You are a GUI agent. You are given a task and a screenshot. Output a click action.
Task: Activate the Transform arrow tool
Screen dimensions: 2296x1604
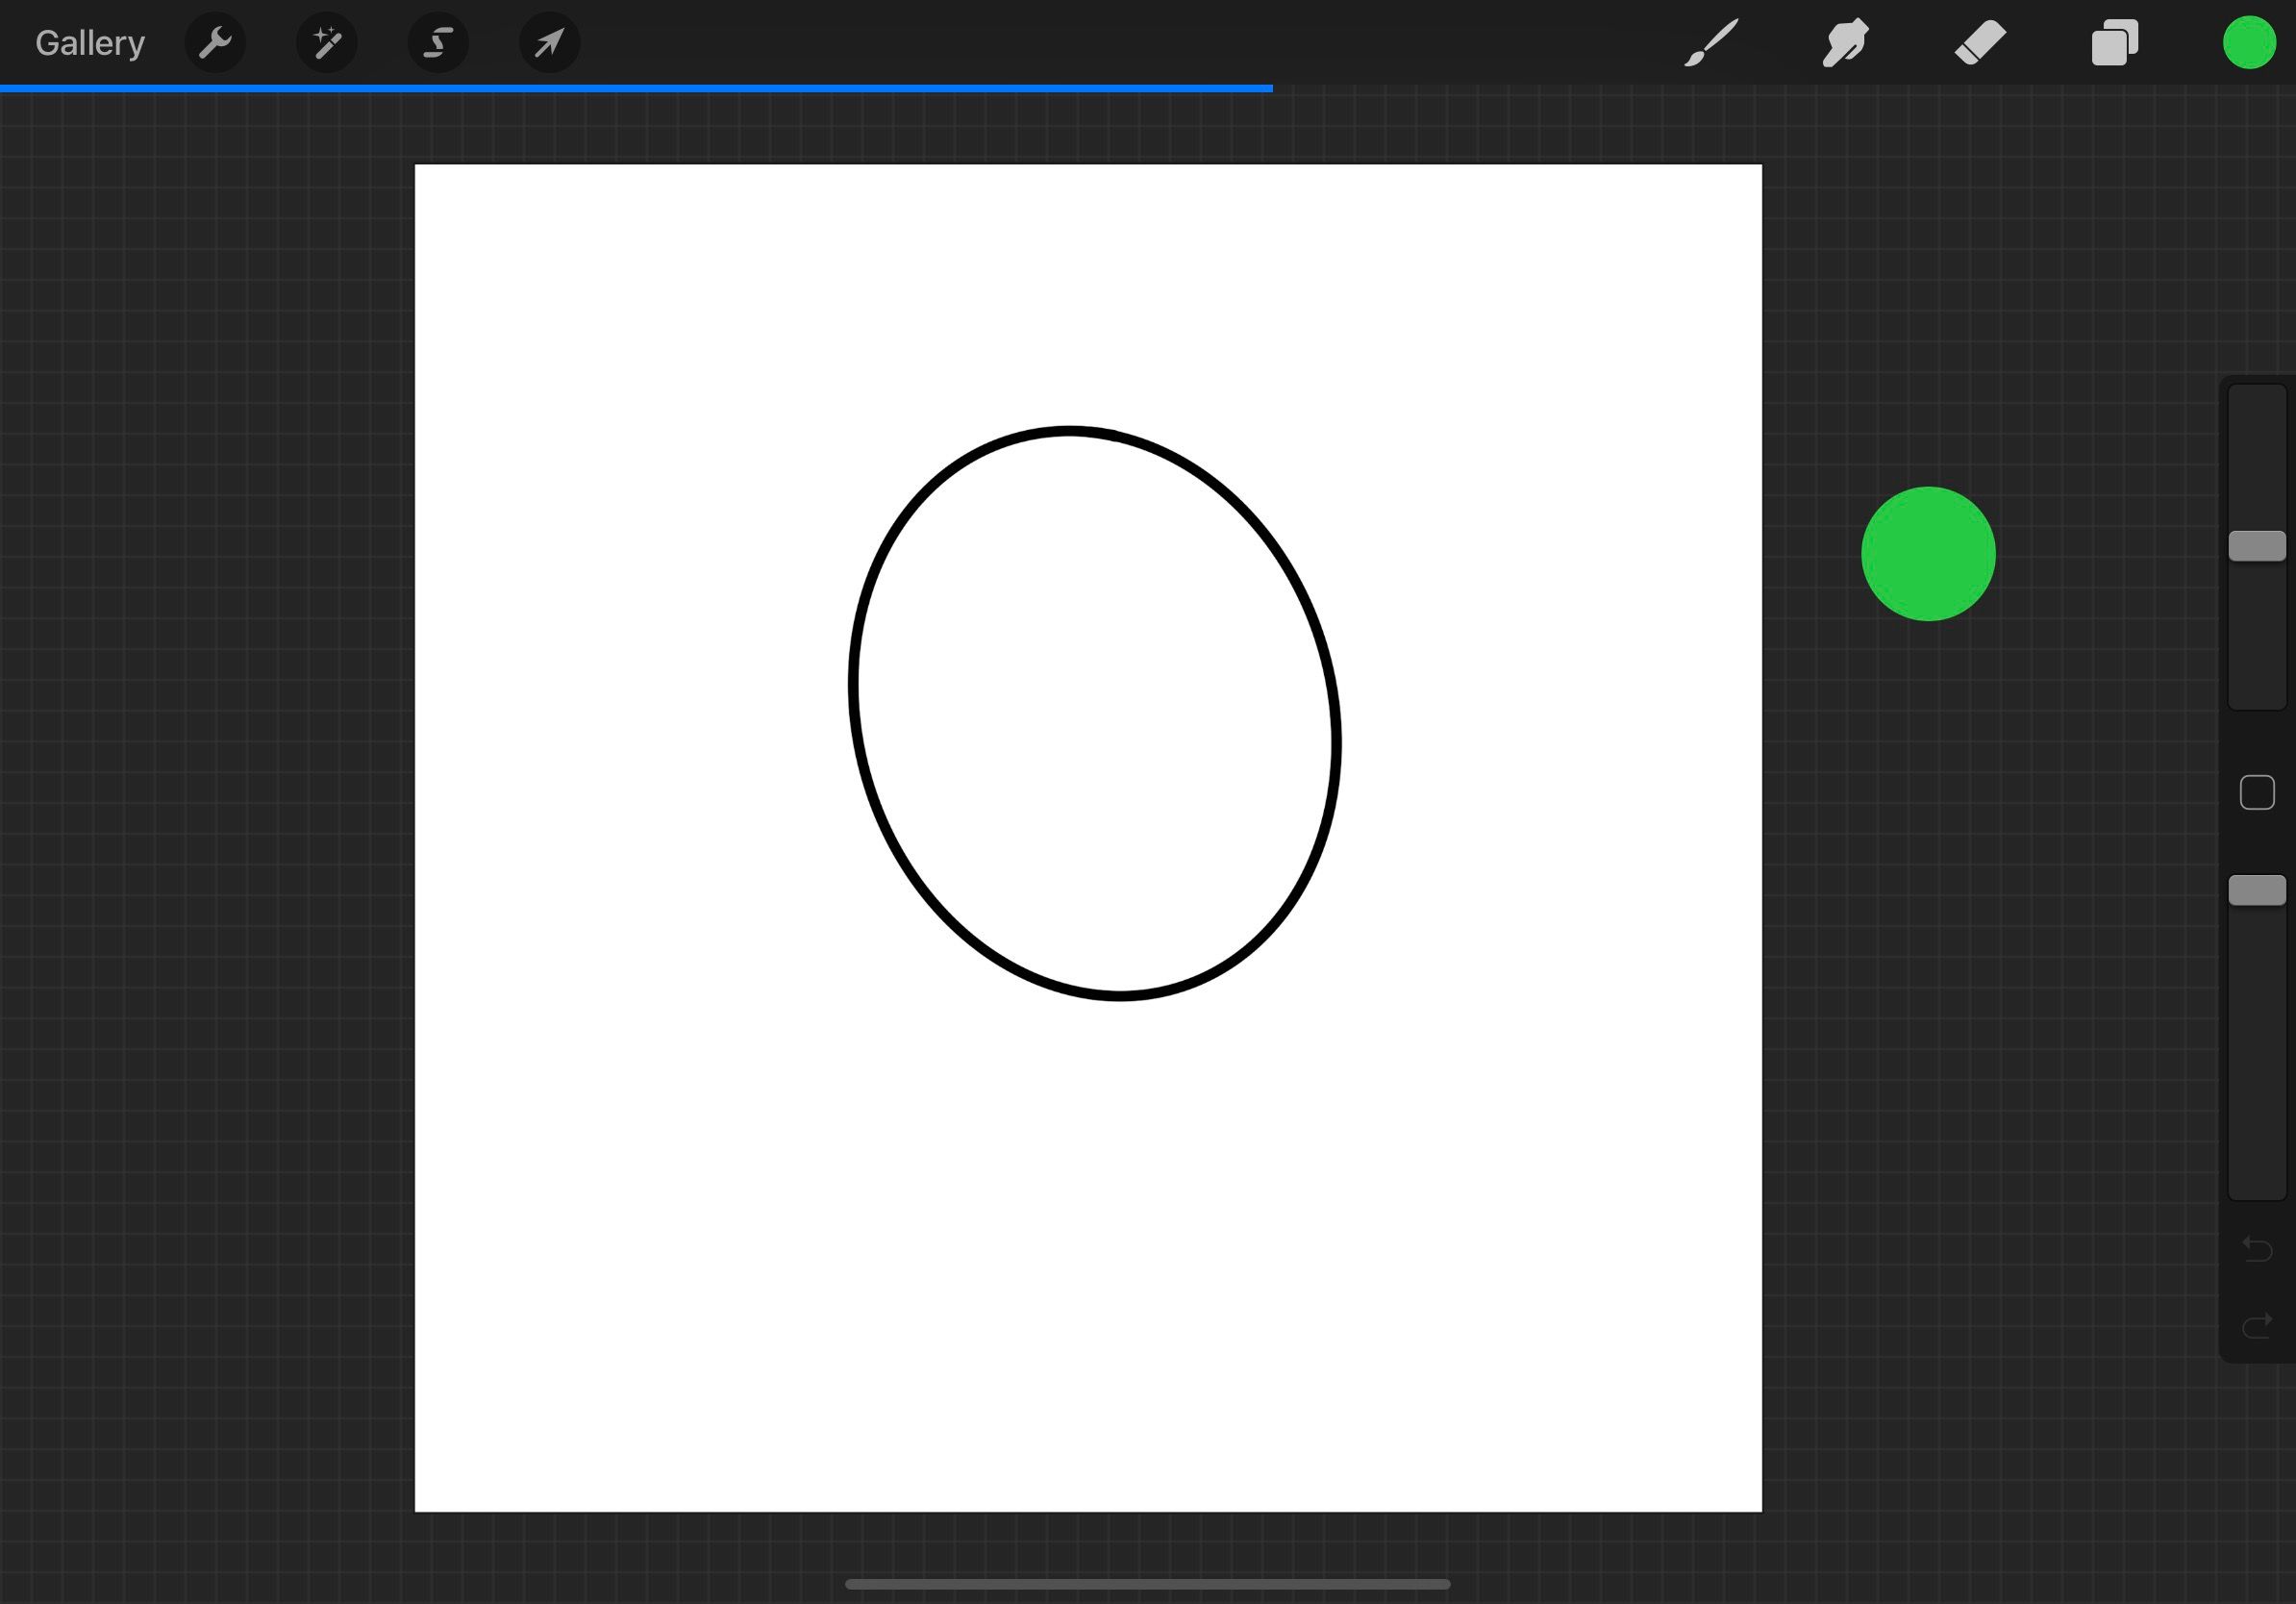pos(549,42)
